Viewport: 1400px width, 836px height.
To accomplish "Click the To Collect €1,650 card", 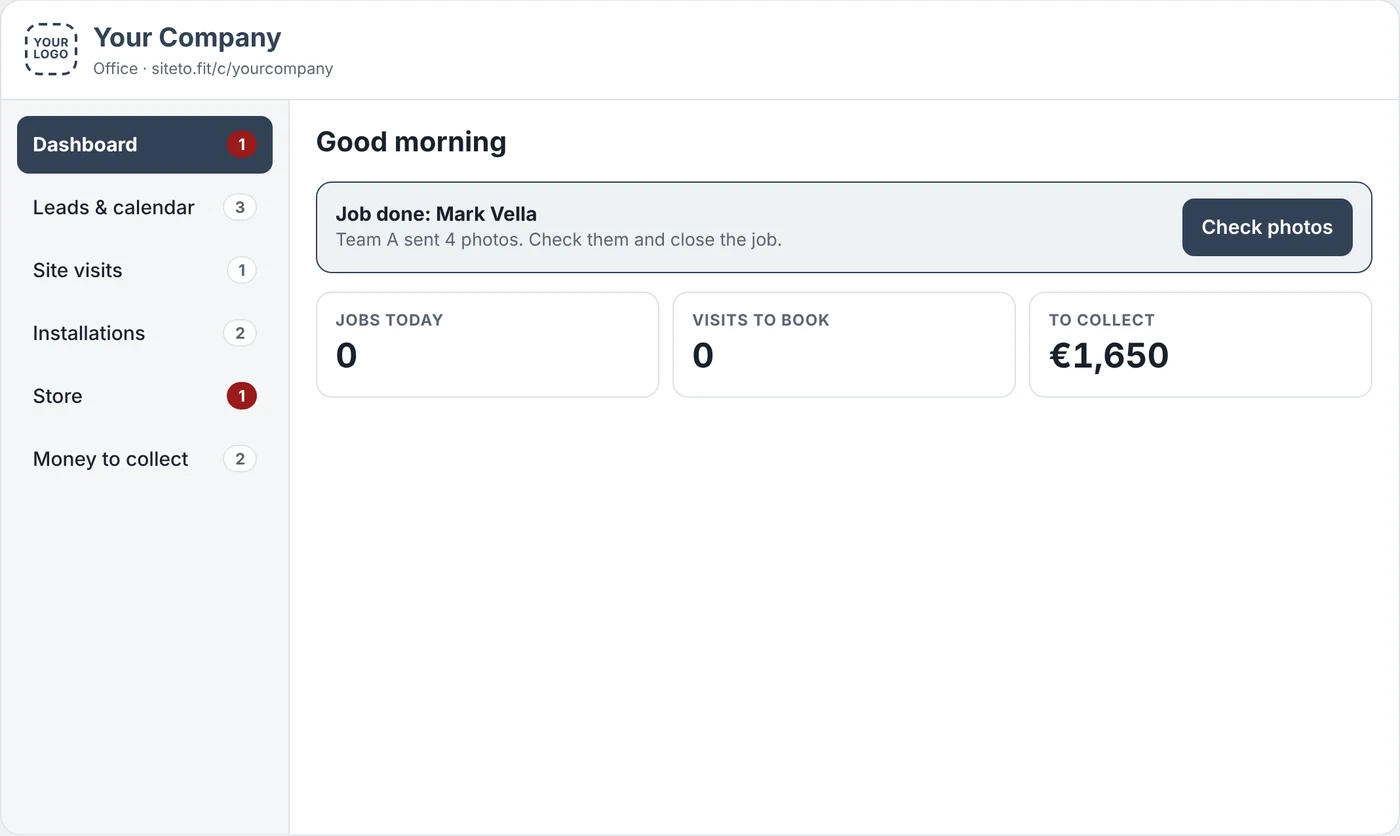I will pos(1200,345).
